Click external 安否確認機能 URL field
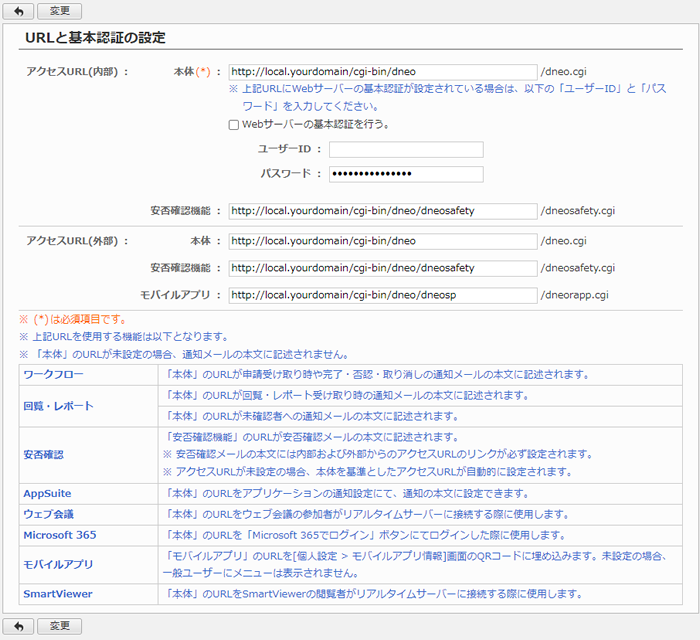 pos(383,268)
